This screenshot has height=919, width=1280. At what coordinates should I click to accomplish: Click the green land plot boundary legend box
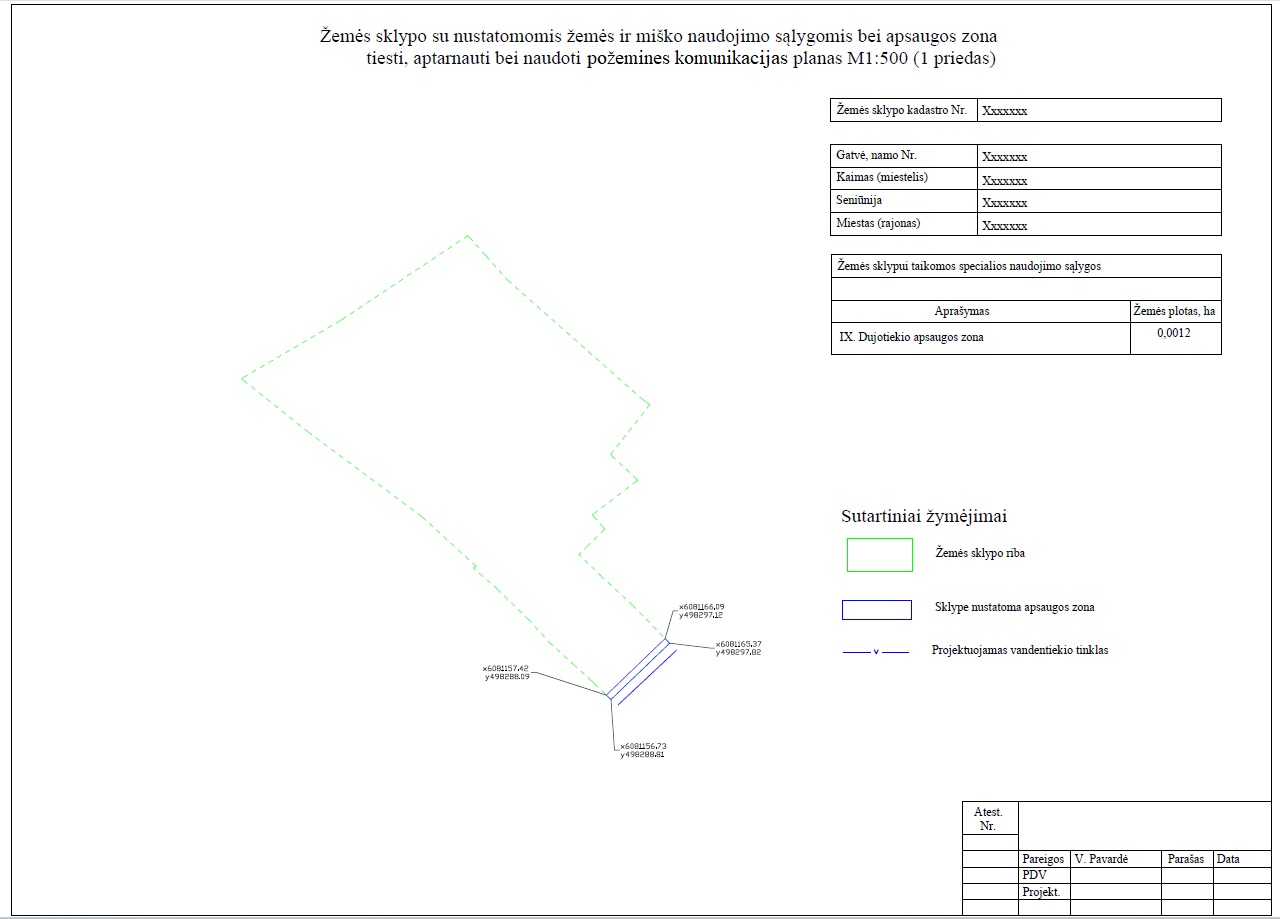pos(879,555)
